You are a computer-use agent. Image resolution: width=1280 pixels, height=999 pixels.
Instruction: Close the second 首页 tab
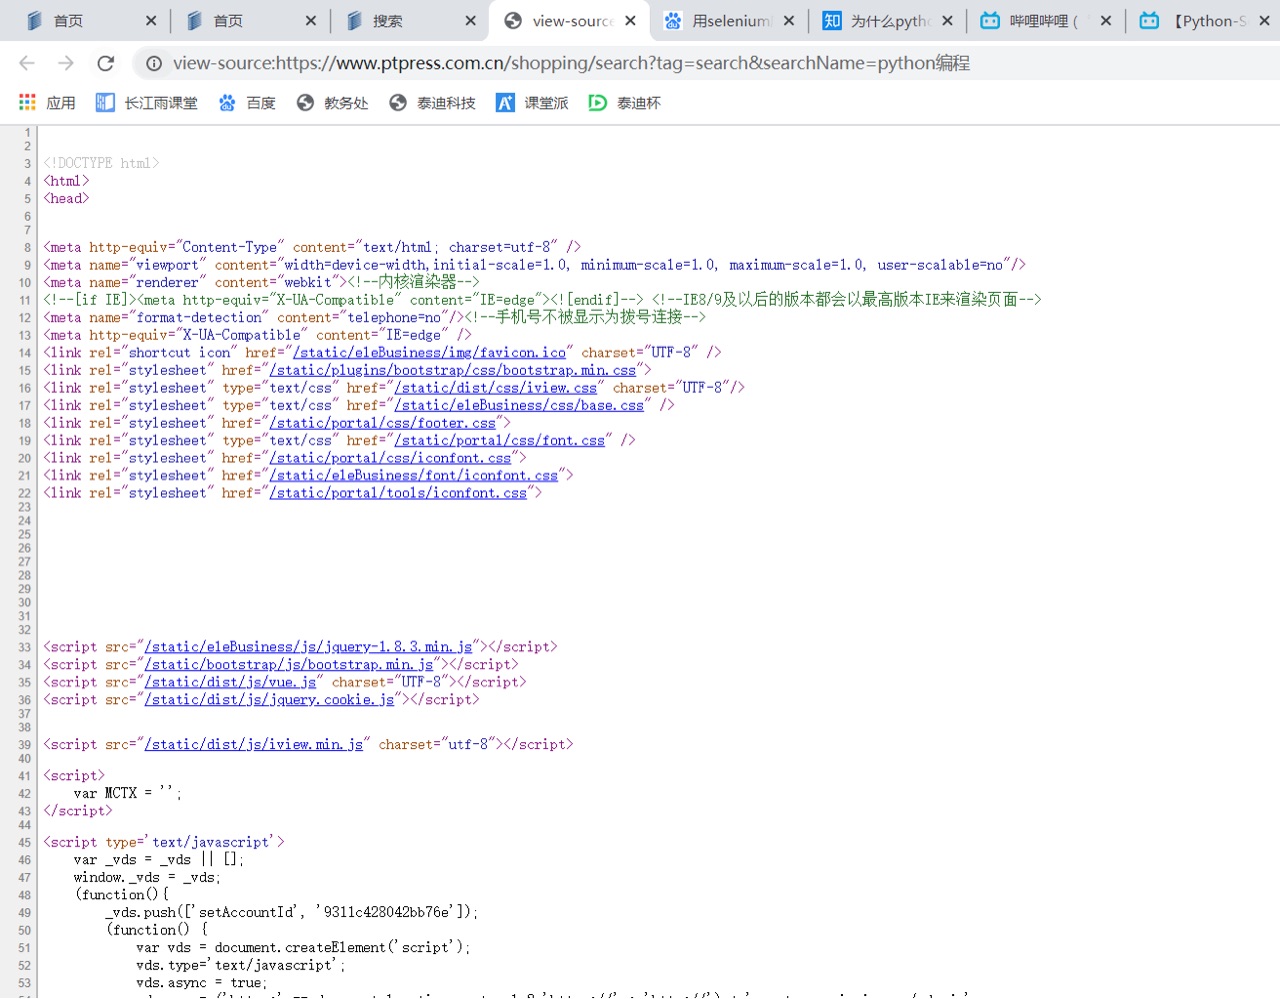pyautogui.click(x=311, y=20)
